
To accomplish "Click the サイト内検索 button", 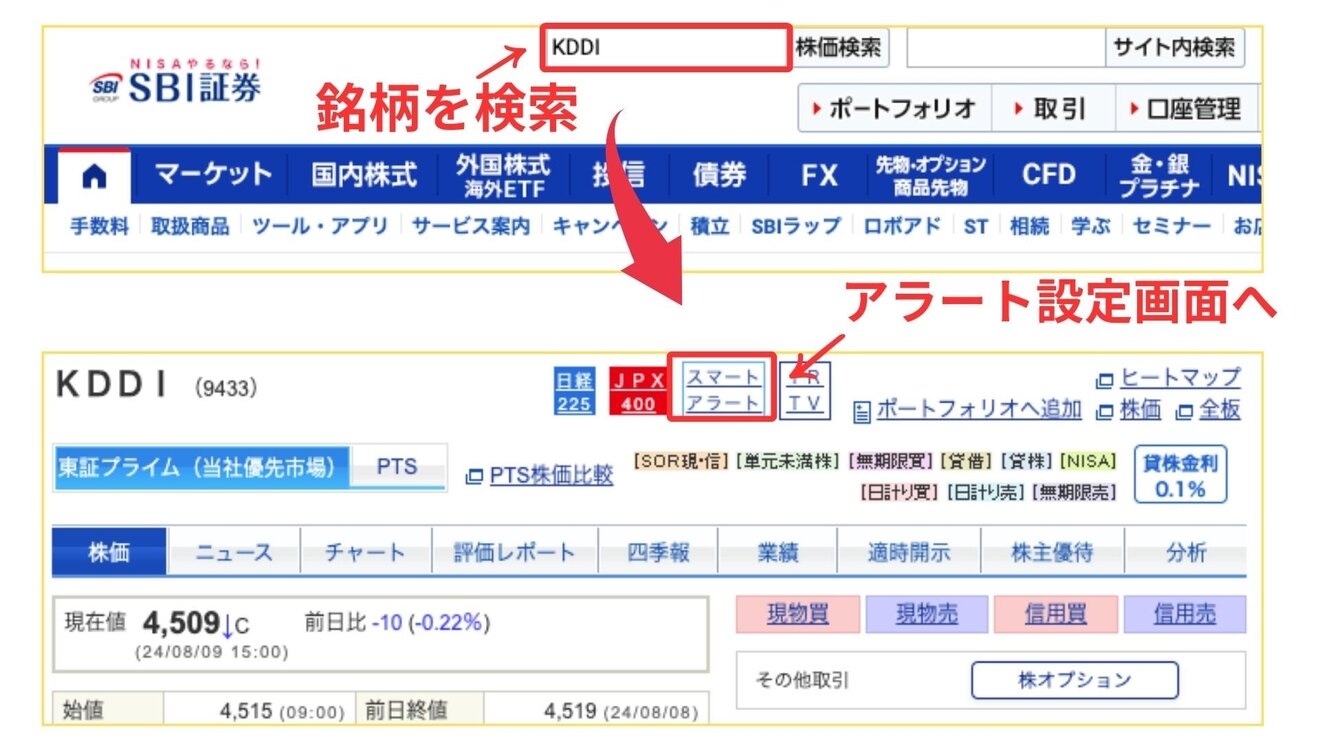I will [1174, 47].
